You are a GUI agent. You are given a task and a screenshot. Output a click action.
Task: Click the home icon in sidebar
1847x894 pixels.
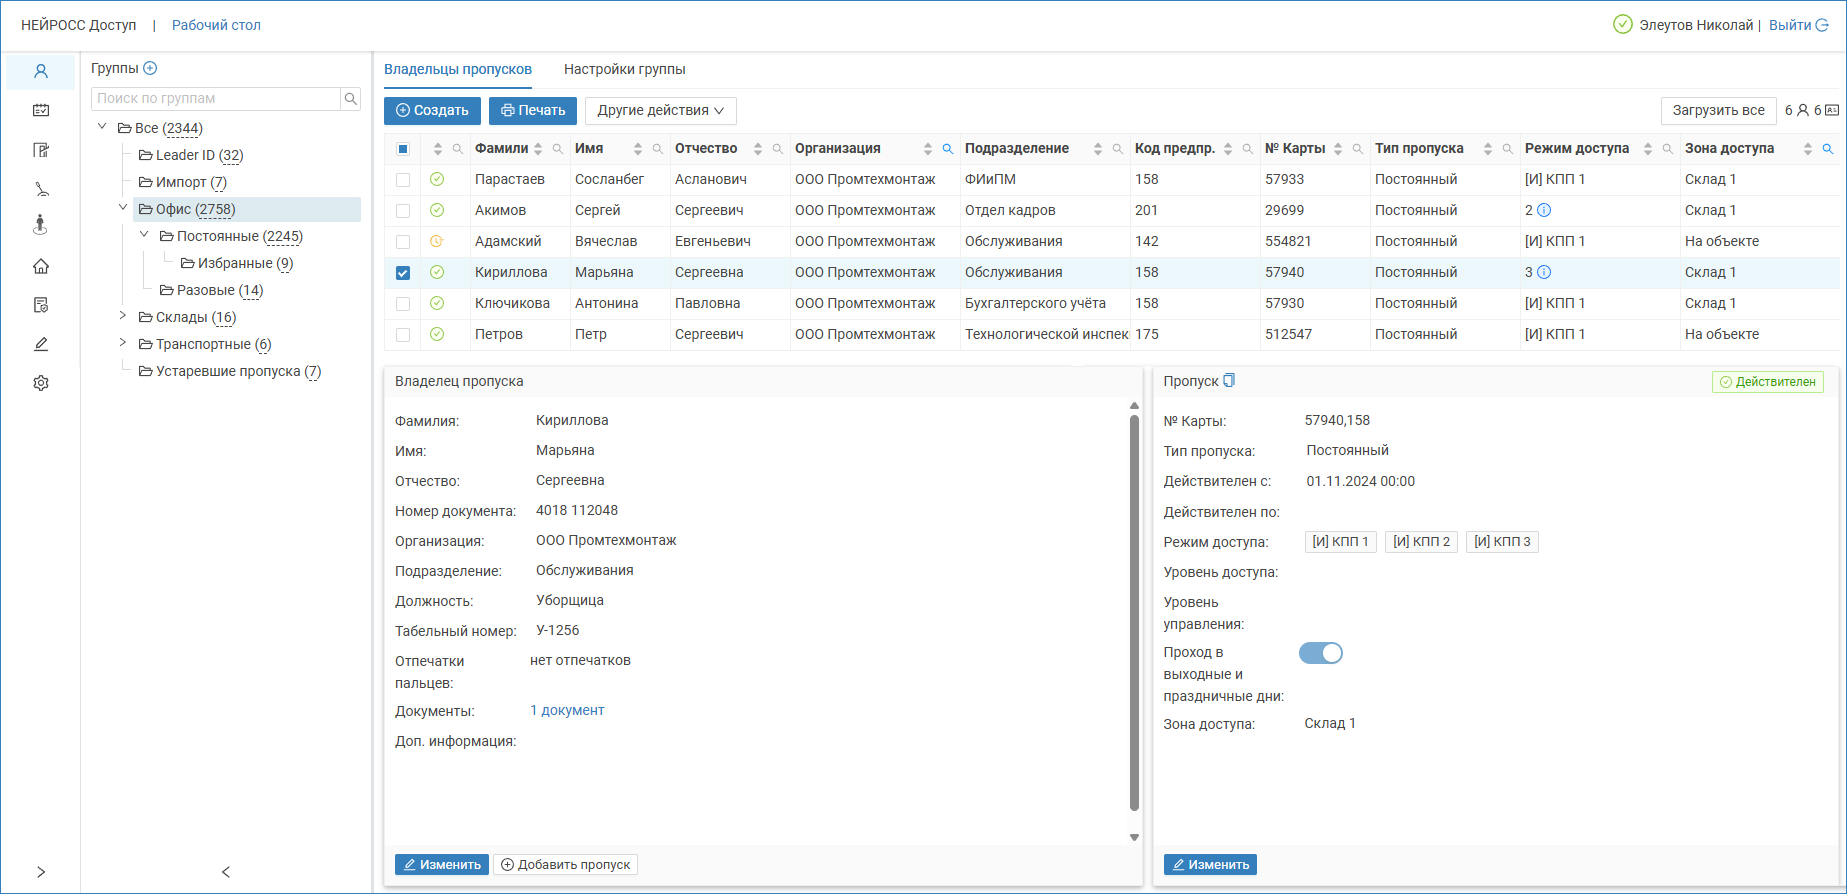coord(41,266)
